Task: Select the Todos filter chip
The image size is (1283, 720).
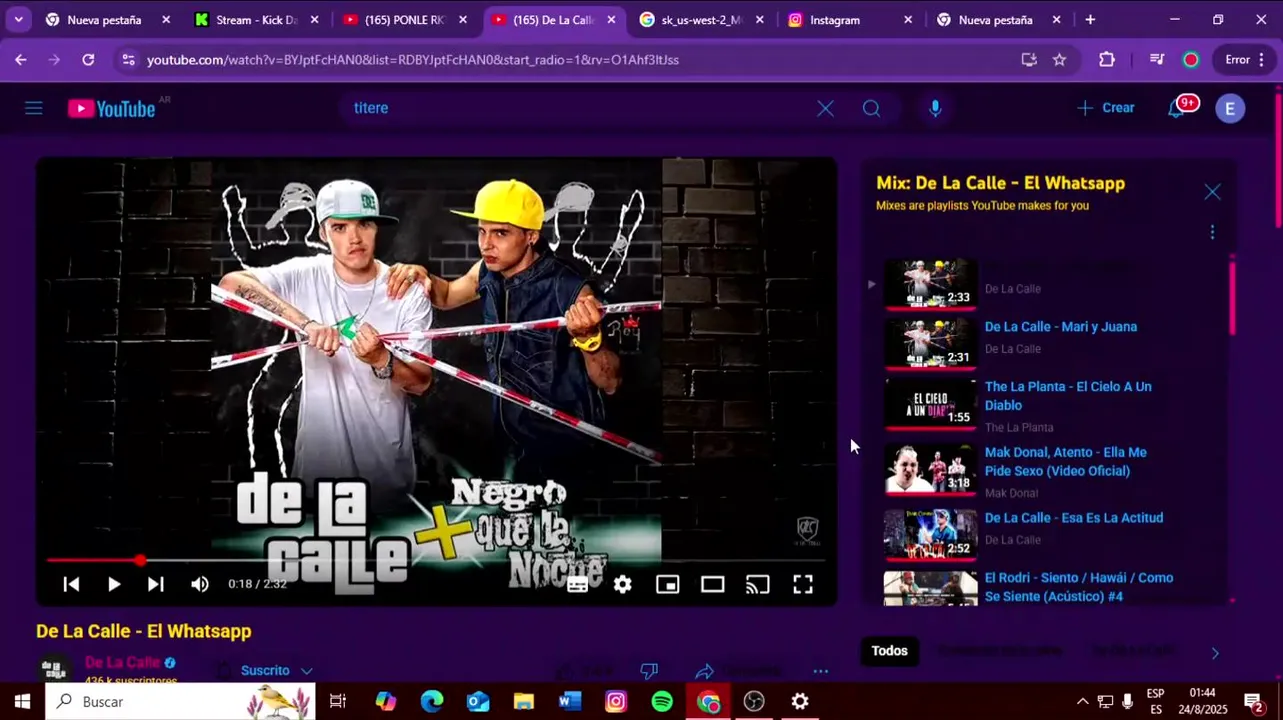Action: pyautogui.click(x=889, y=651)
